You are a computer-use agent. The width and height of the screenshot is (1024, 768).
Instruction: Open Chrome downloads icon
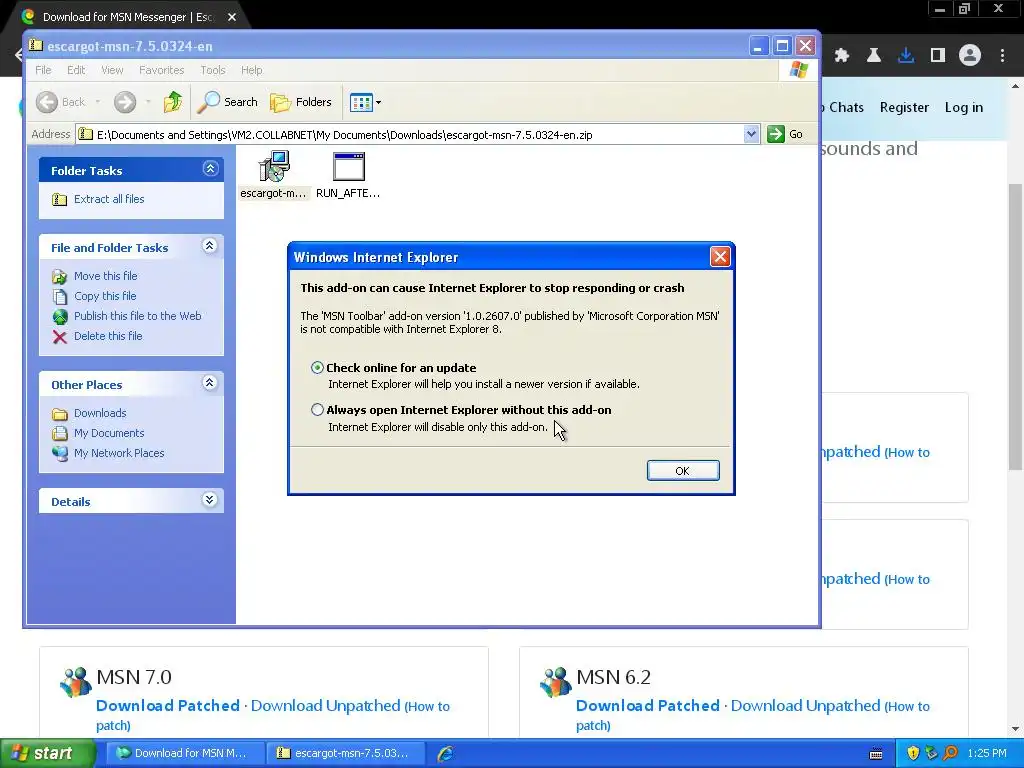click(x=906, y=56)
